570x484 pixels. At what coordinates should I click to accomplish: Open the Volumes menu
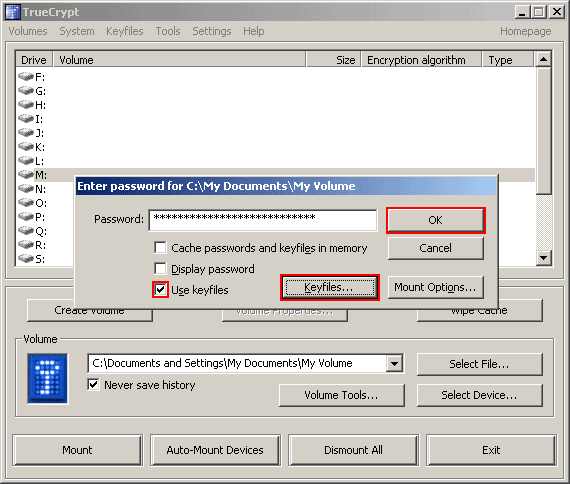tap(28, 31)
